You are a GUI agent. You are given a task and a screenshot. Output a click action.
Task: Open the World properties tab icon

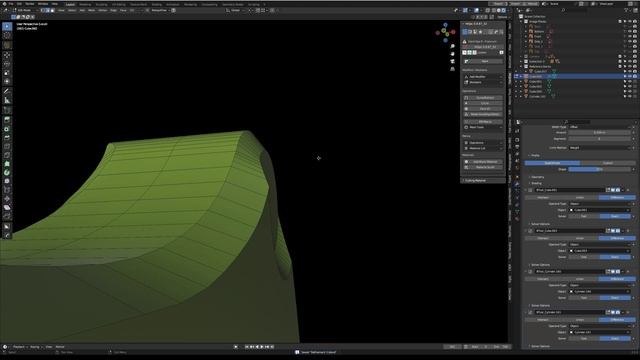pyautogui.click(x=517, y=168)
